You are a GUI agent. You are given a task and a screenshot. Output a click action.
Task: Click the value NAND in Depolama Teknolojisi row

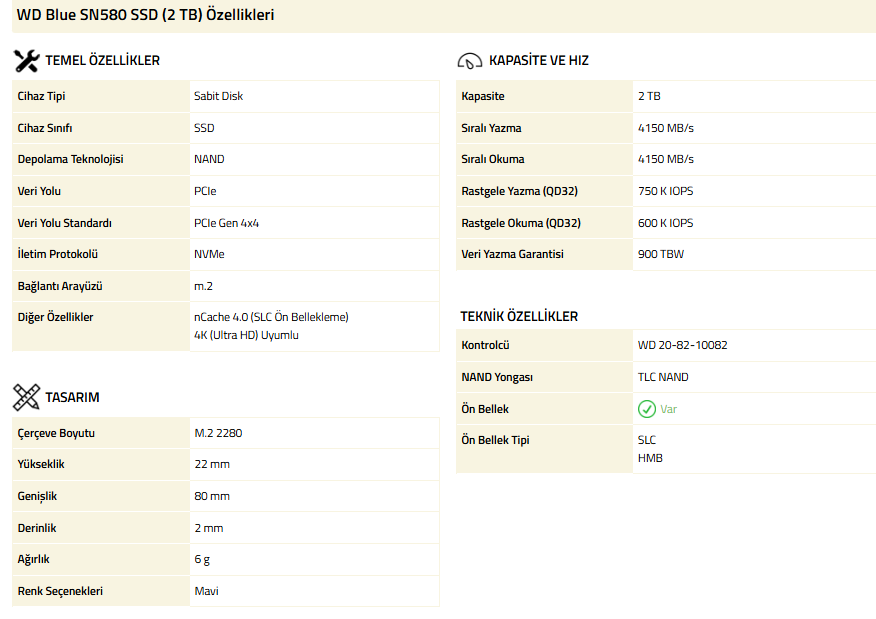click(209, 159)
